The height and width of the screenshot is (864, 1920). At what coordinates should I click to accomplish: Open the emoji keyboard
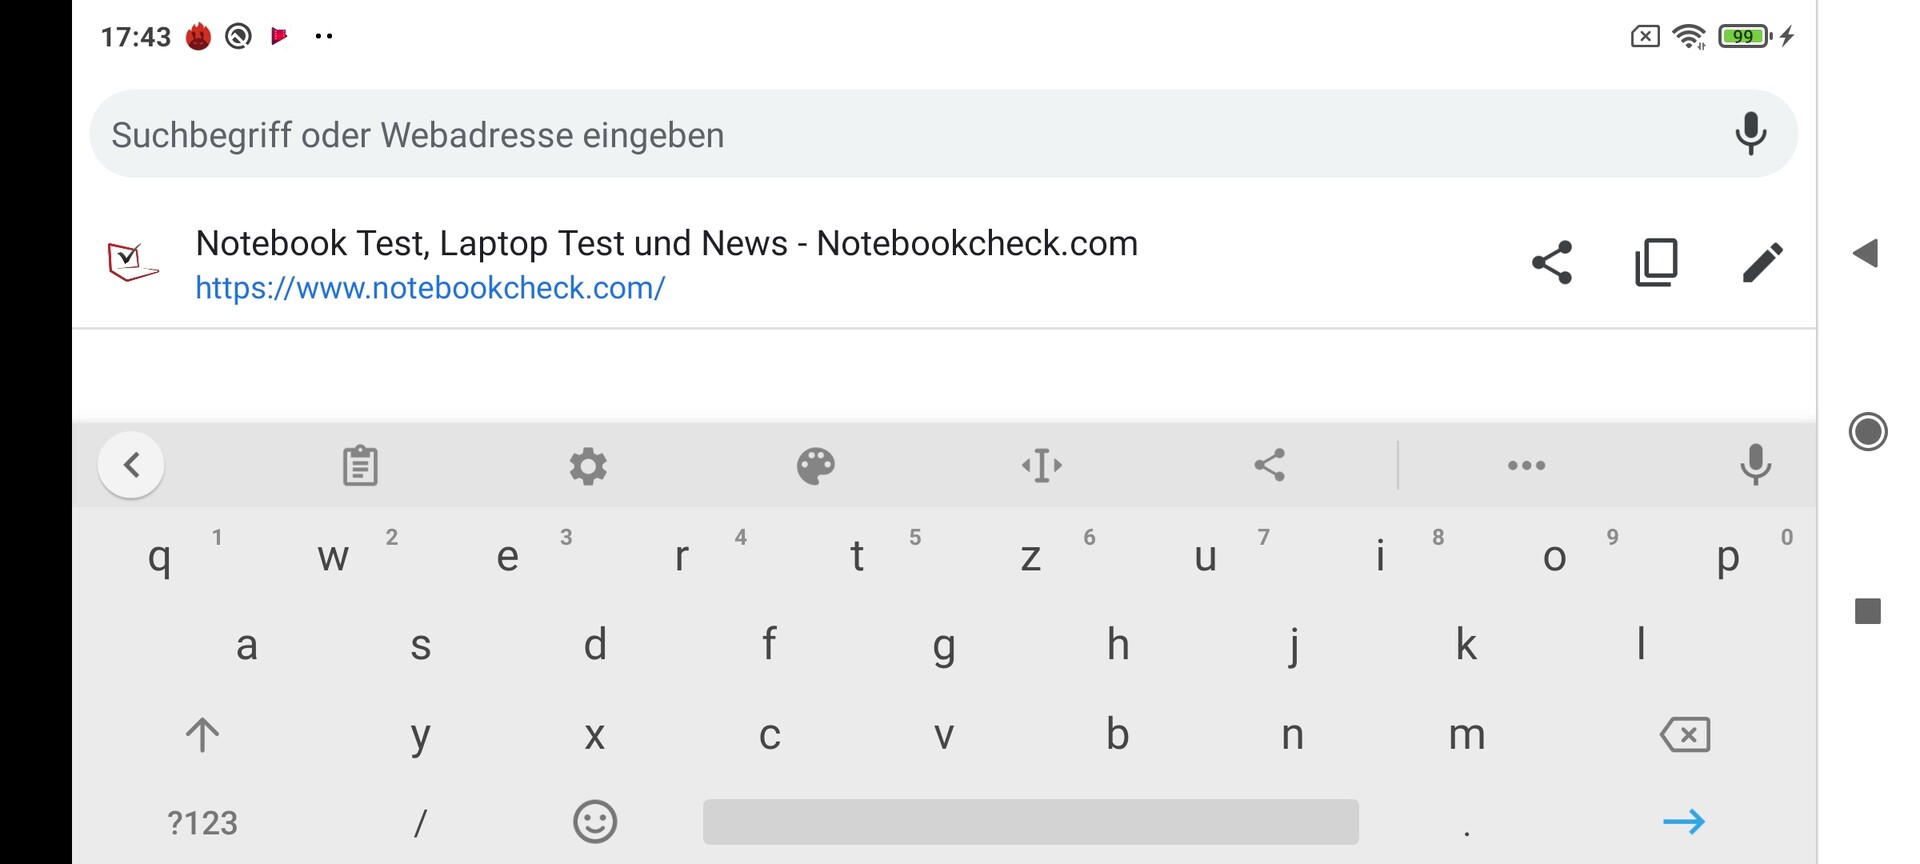tap(595, 822)
